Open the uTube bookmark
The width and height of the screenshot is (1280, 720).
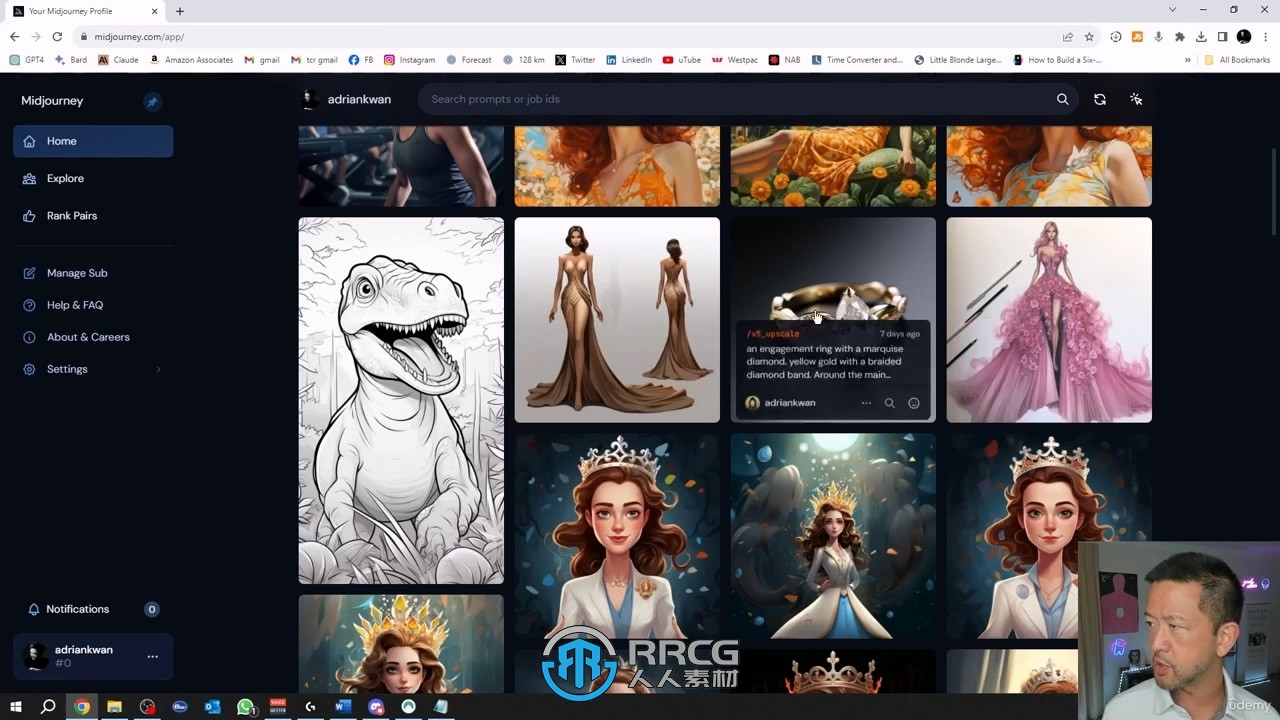(x=682, y=60)
